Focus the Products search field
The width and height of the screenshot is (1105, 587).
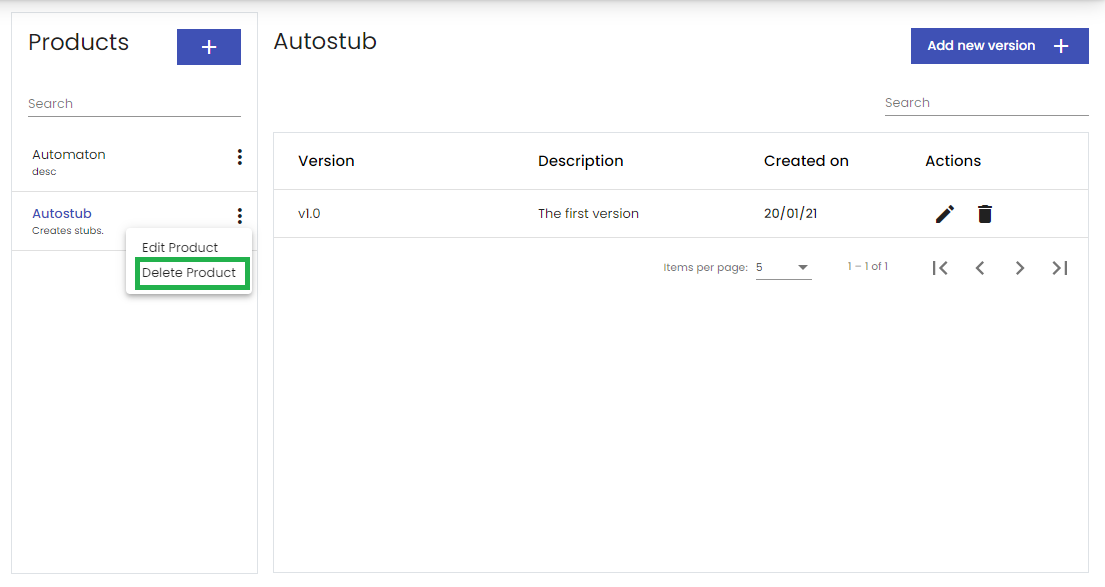135,104
